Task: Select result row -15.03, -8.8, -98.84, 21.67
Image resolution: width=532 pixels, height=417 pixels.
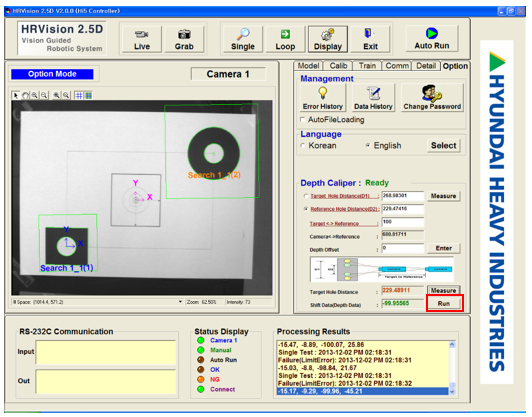Action: click(x=363, y=368)
